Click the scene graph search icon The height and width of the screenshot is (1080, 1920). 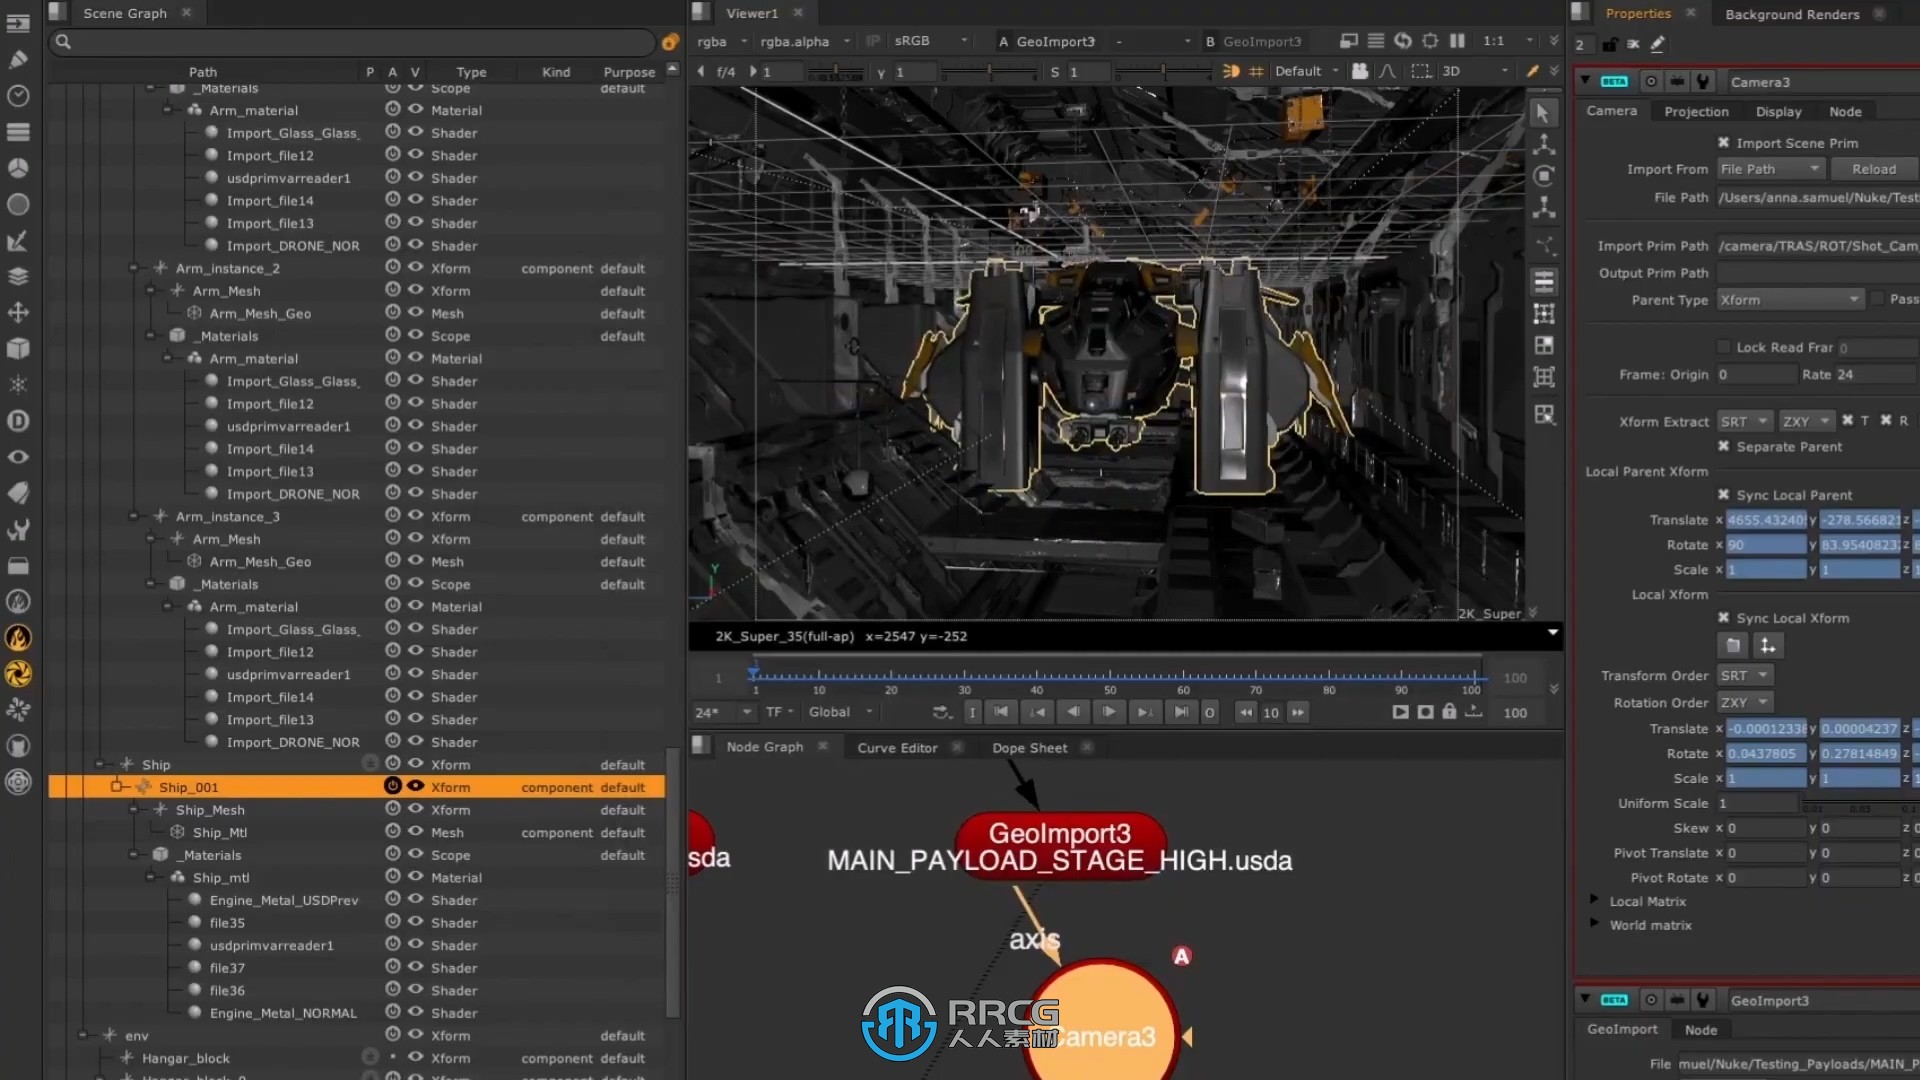click(x=62, y=41)
